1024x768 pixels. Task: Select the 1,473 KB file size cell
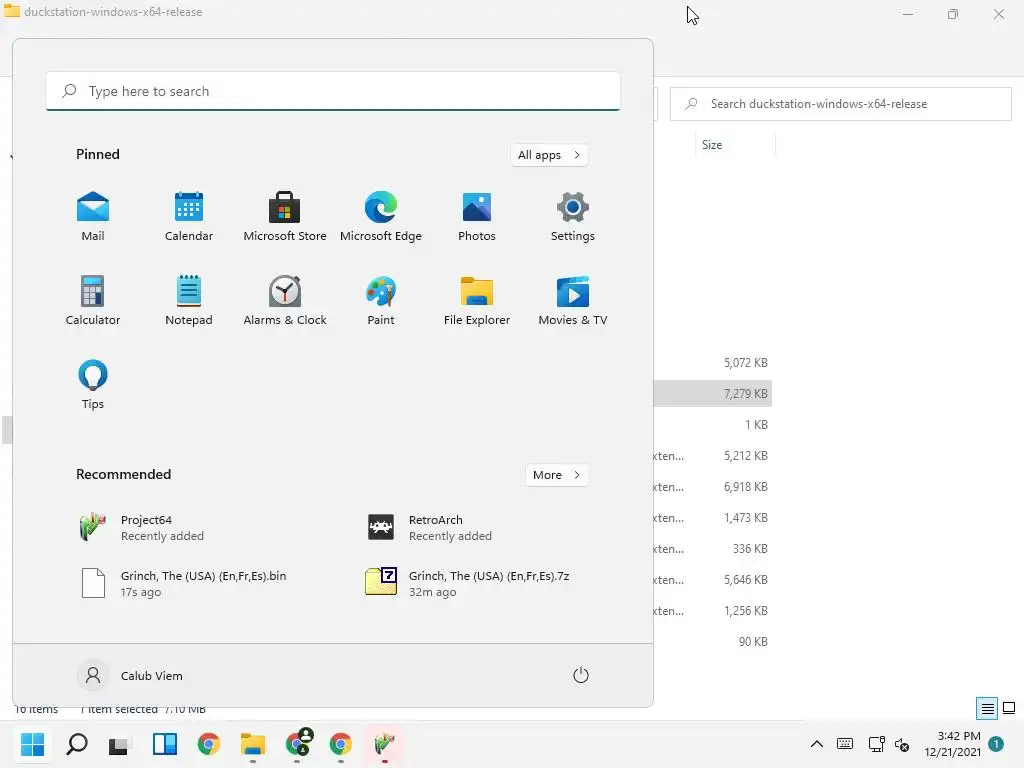[745, 518]
